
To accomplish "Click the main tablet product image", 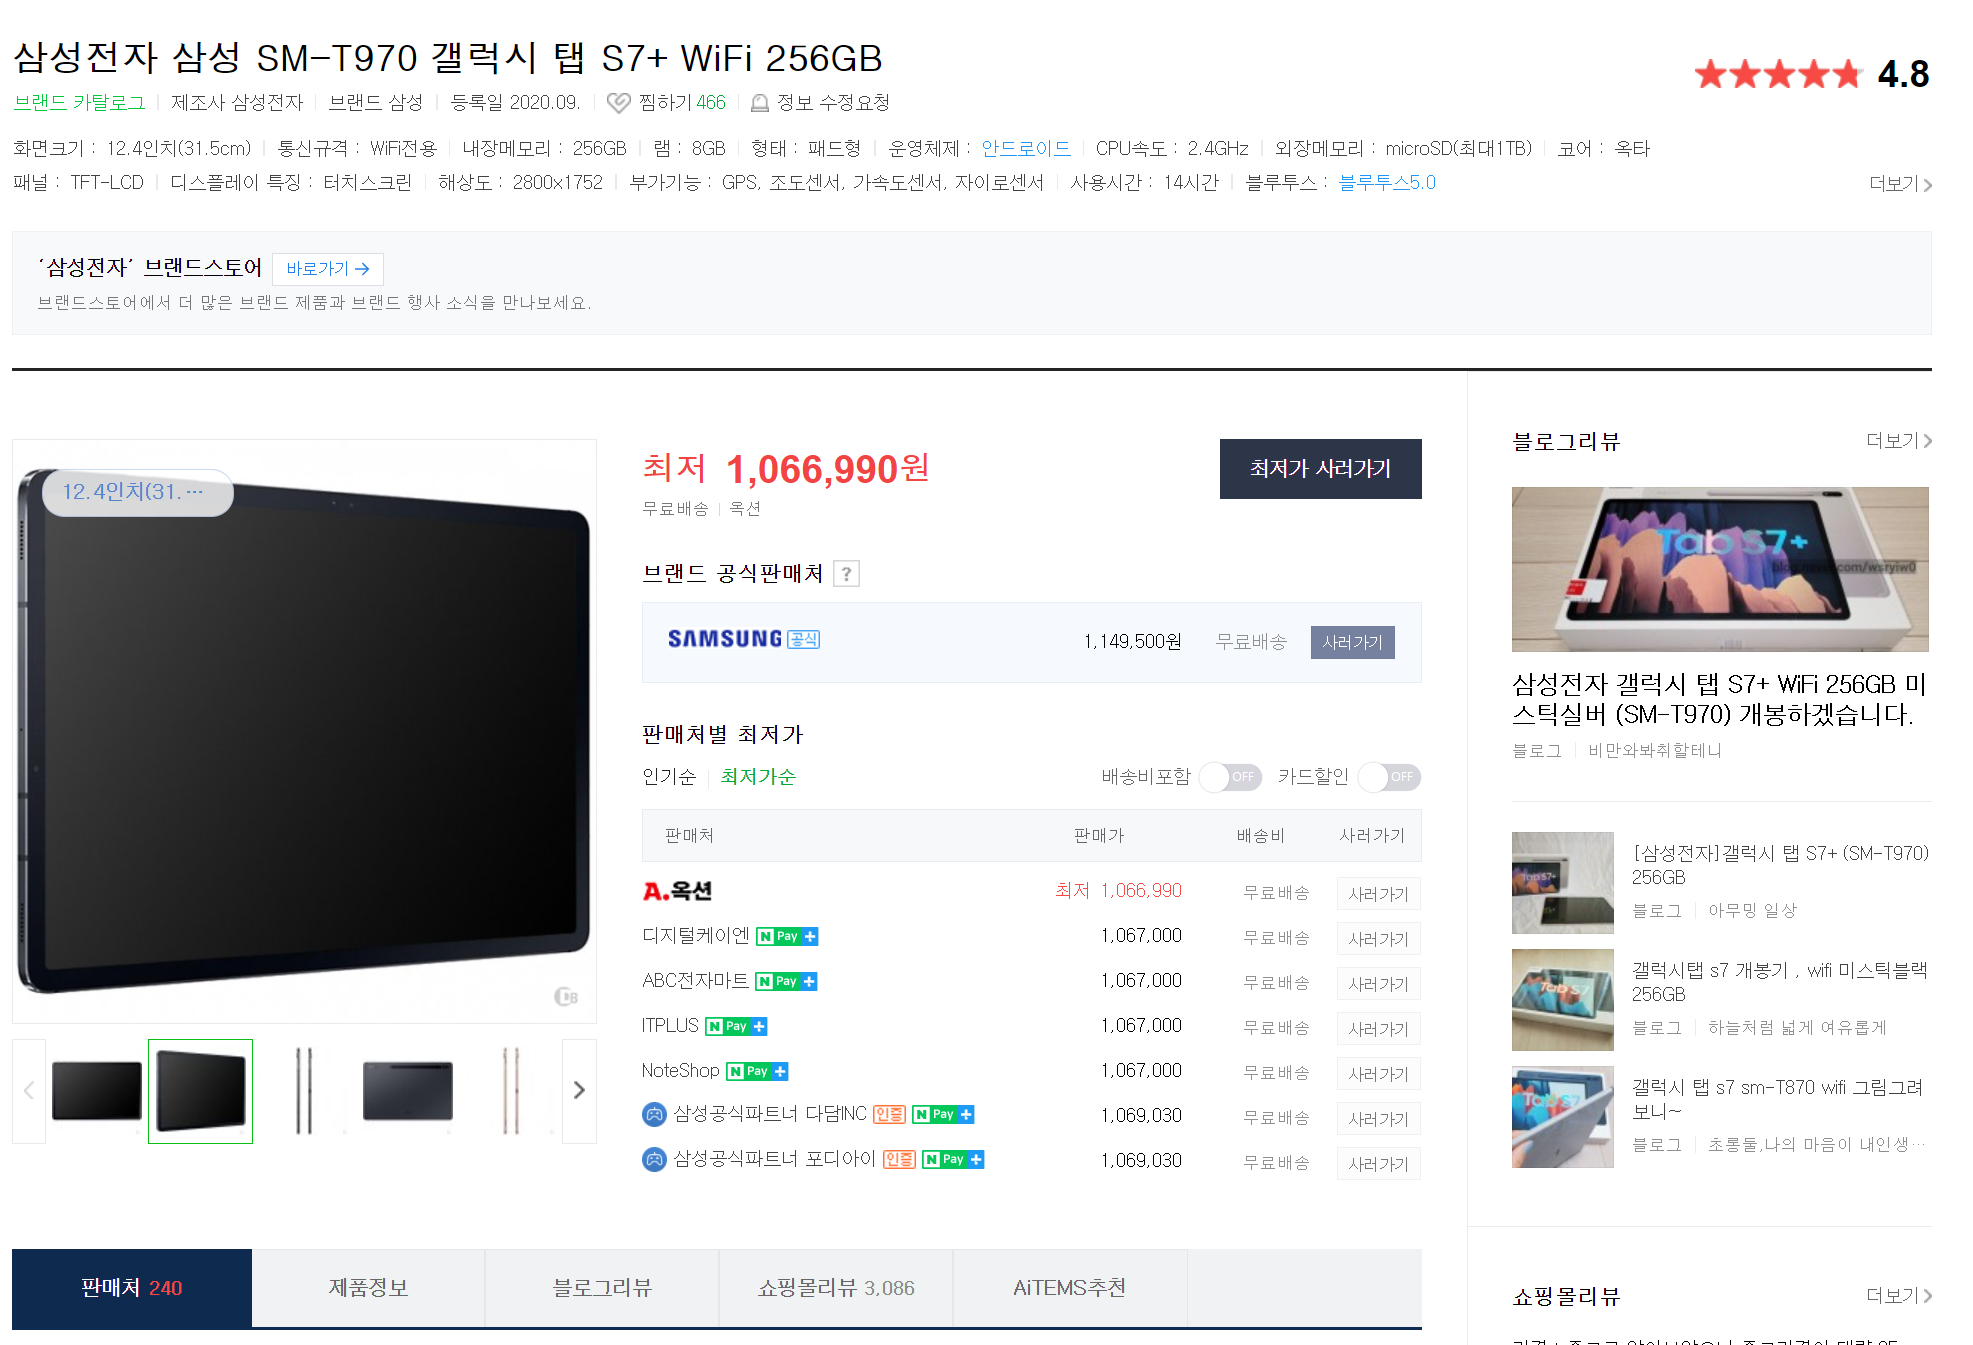I will [304, 731].
